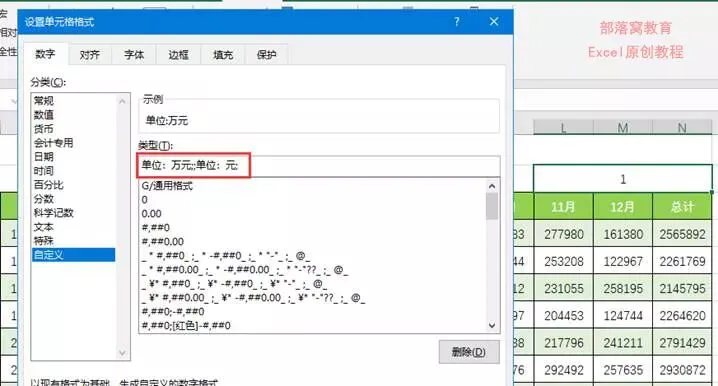Select 货币 in the category list

[x=73, y=129]
